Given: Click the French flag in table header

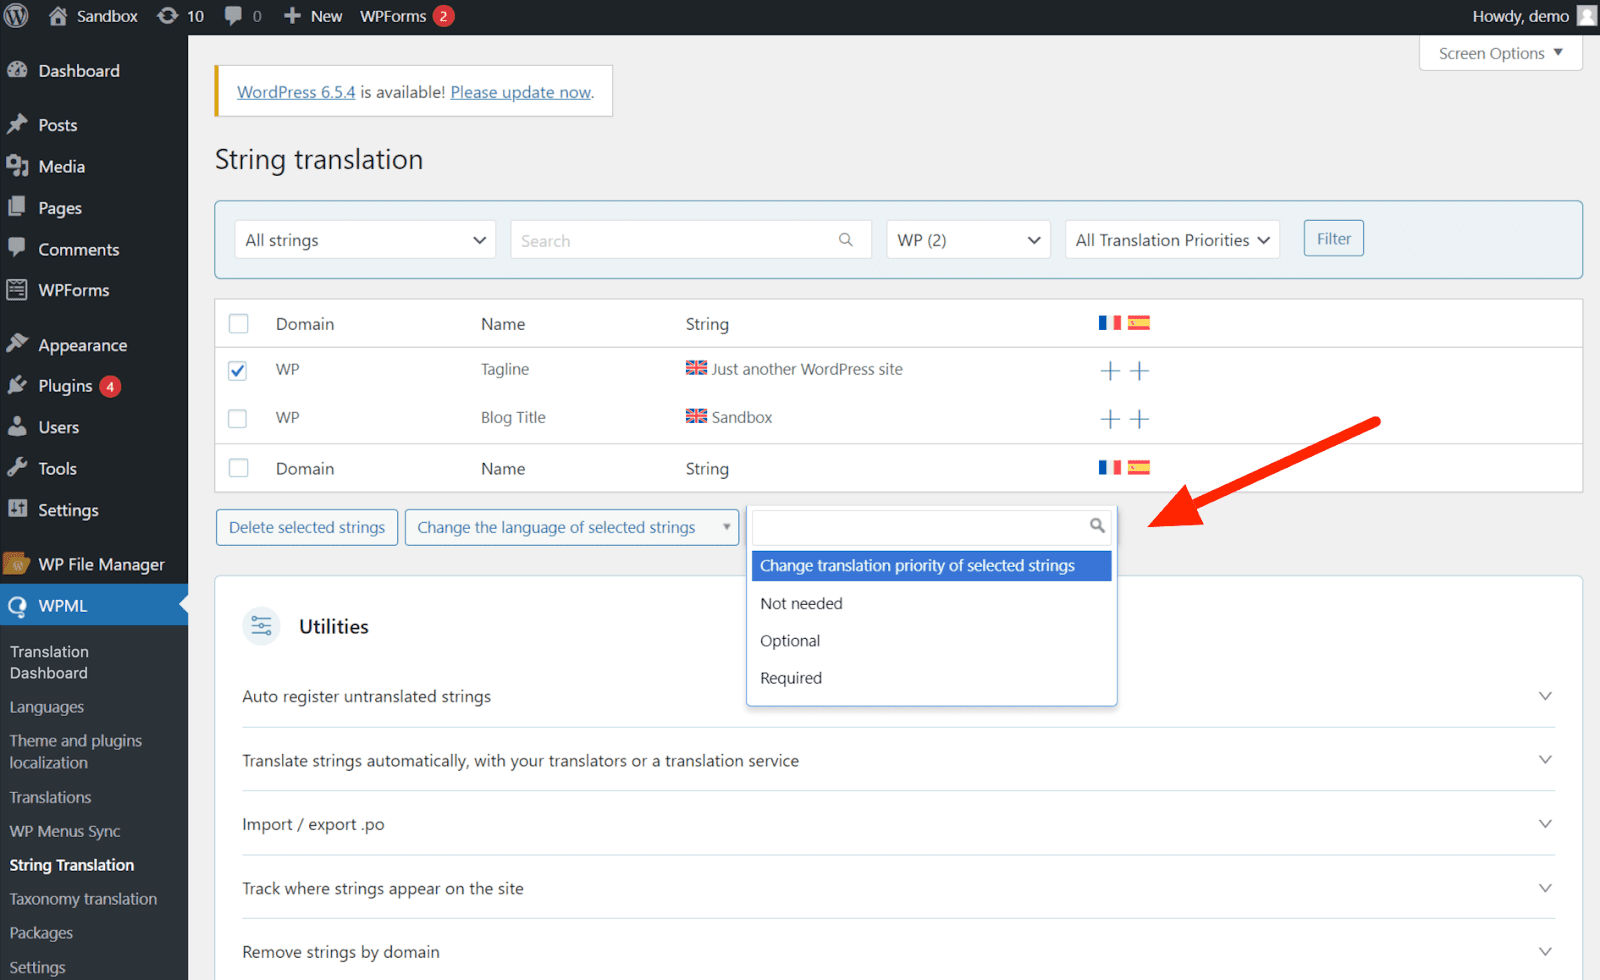Looking at the screenshot, I should 1109,322.
